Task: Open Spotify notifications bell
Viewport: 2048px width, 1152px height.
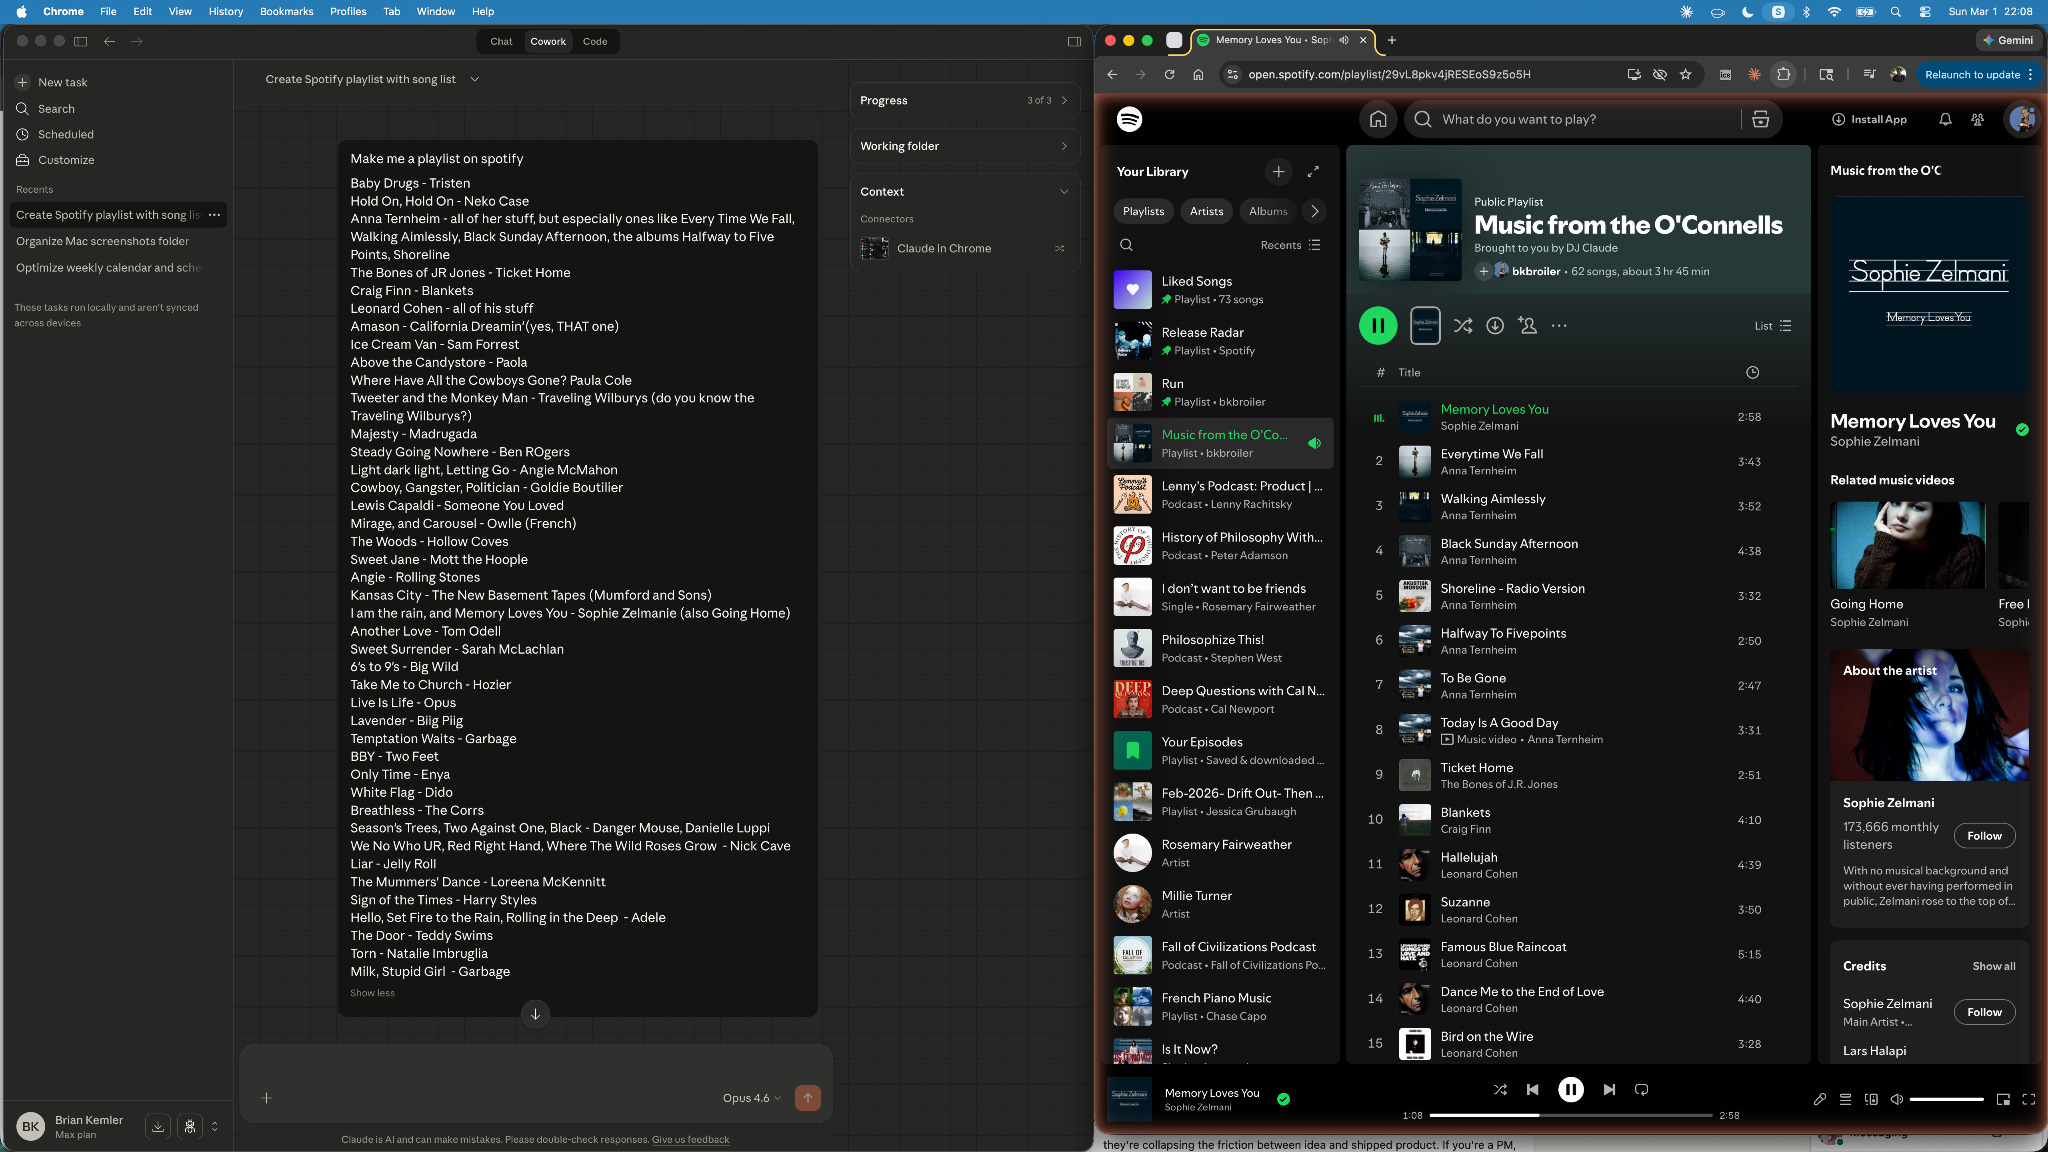Action: 1945,120
